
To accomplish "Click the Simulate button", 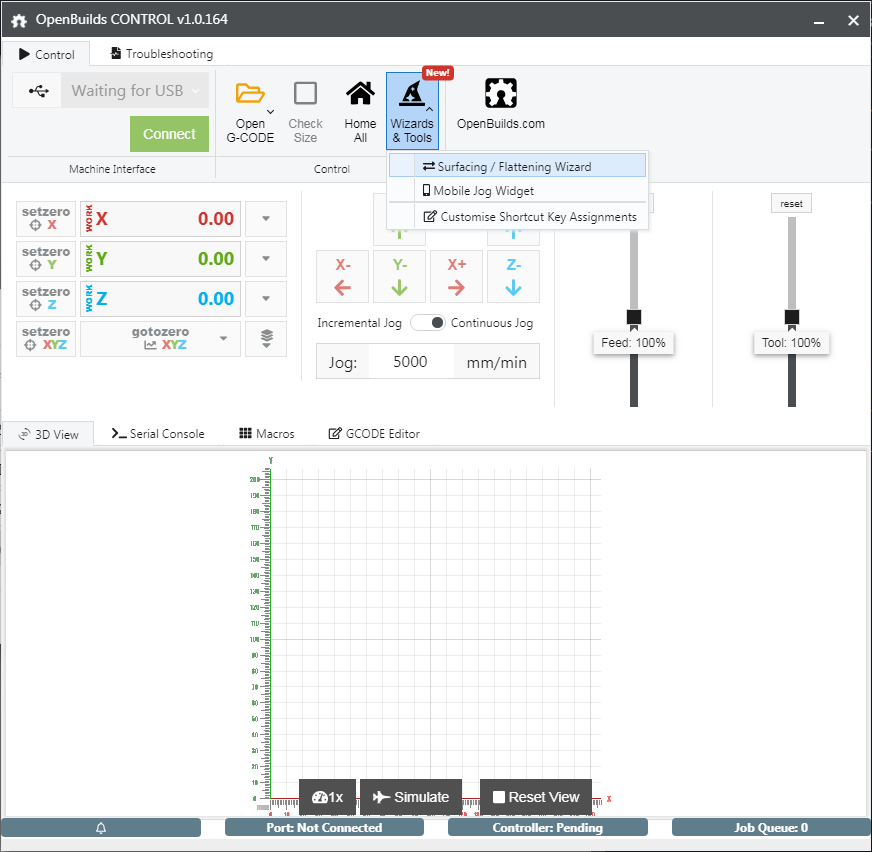I will [x=411, y=797].
